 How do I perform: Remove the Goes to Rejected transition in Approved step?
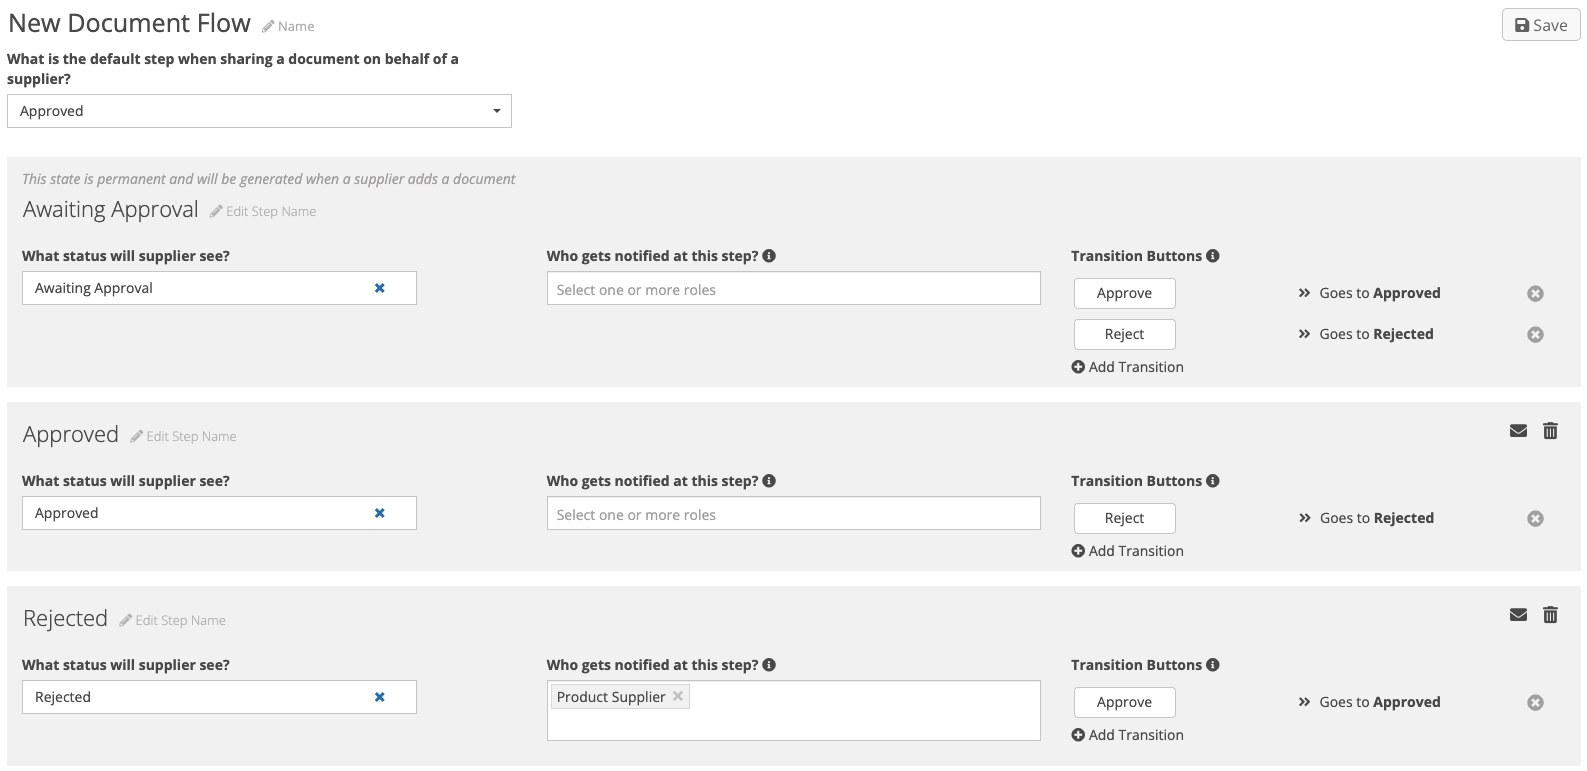tap(1535, 518)
